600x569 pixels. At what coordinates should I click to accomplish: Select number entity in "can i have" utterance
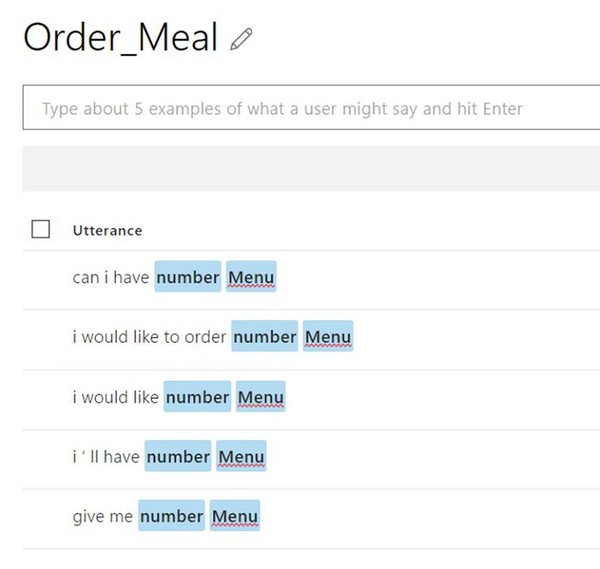pos(187,277)
